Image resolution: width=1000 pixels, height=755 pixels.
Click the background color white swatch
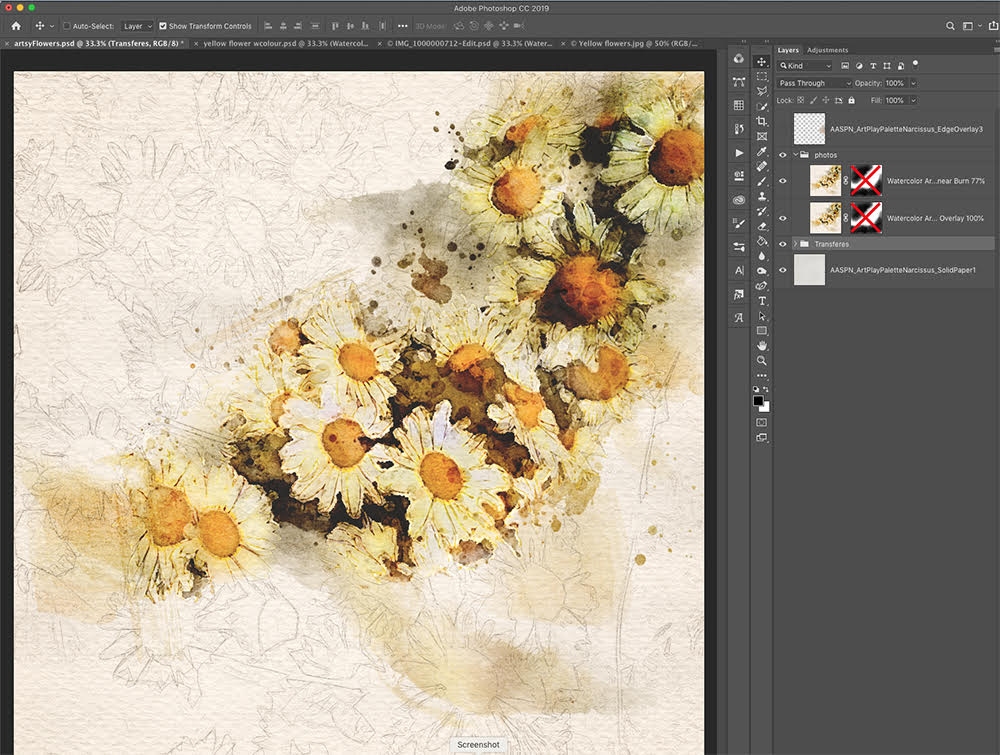pyautogui.click(x=765, y=407)
